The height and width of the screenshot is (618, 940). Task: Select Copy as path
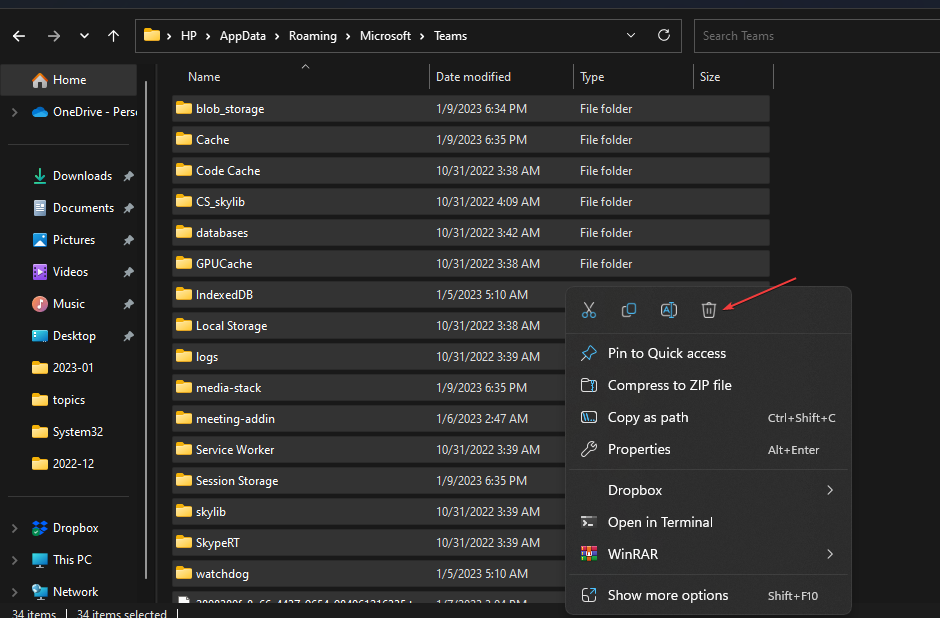point(708,418)
